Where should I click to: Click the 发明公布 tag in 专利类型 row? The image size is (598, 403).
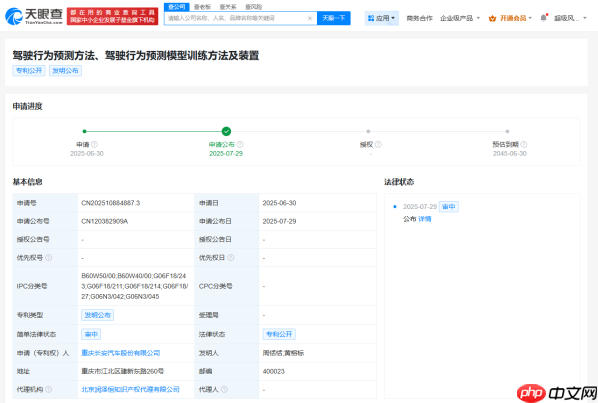[98, 315]
